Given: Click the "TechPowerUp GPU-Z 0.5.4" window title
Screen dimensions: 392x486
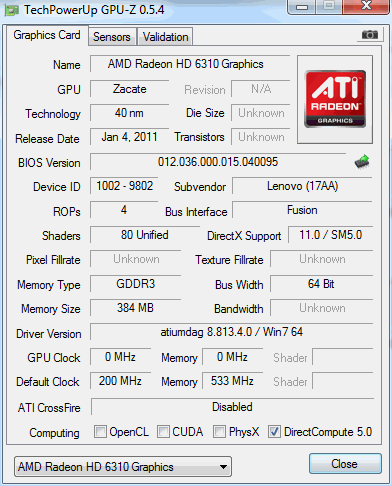Looking at the screenshot, I should tap(94, 10).
